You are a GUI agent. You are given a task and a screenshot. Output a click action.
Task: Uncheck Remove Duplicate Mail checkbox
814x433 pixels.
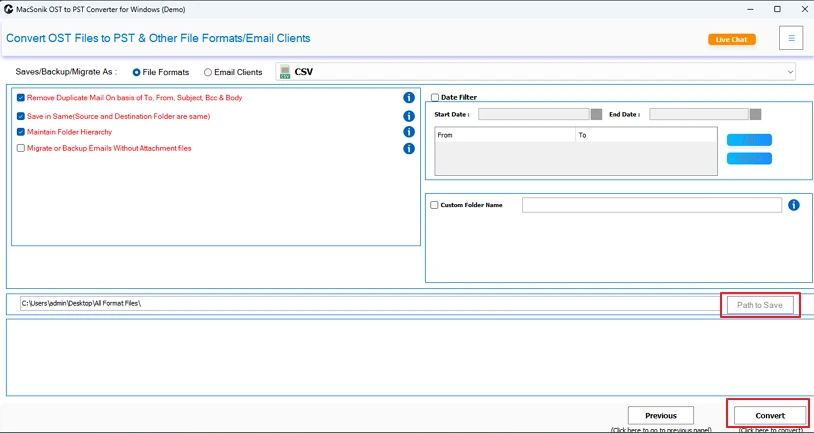point(21,98)
